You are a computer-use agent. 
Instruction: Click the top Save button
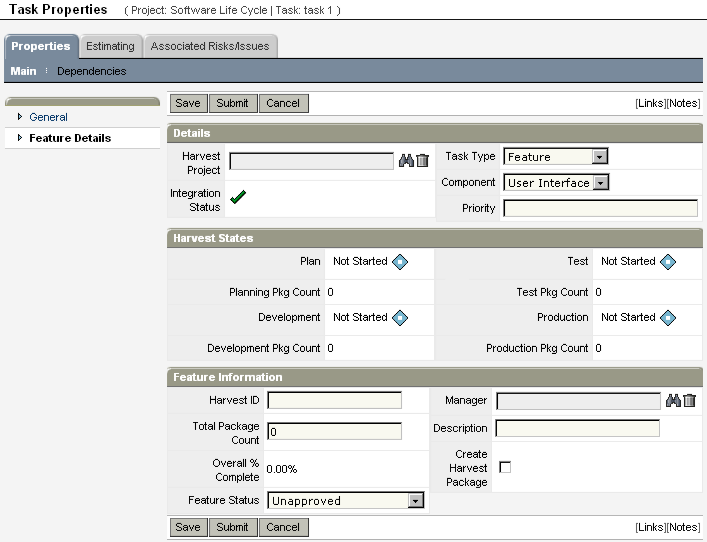[x=187, y=103]
